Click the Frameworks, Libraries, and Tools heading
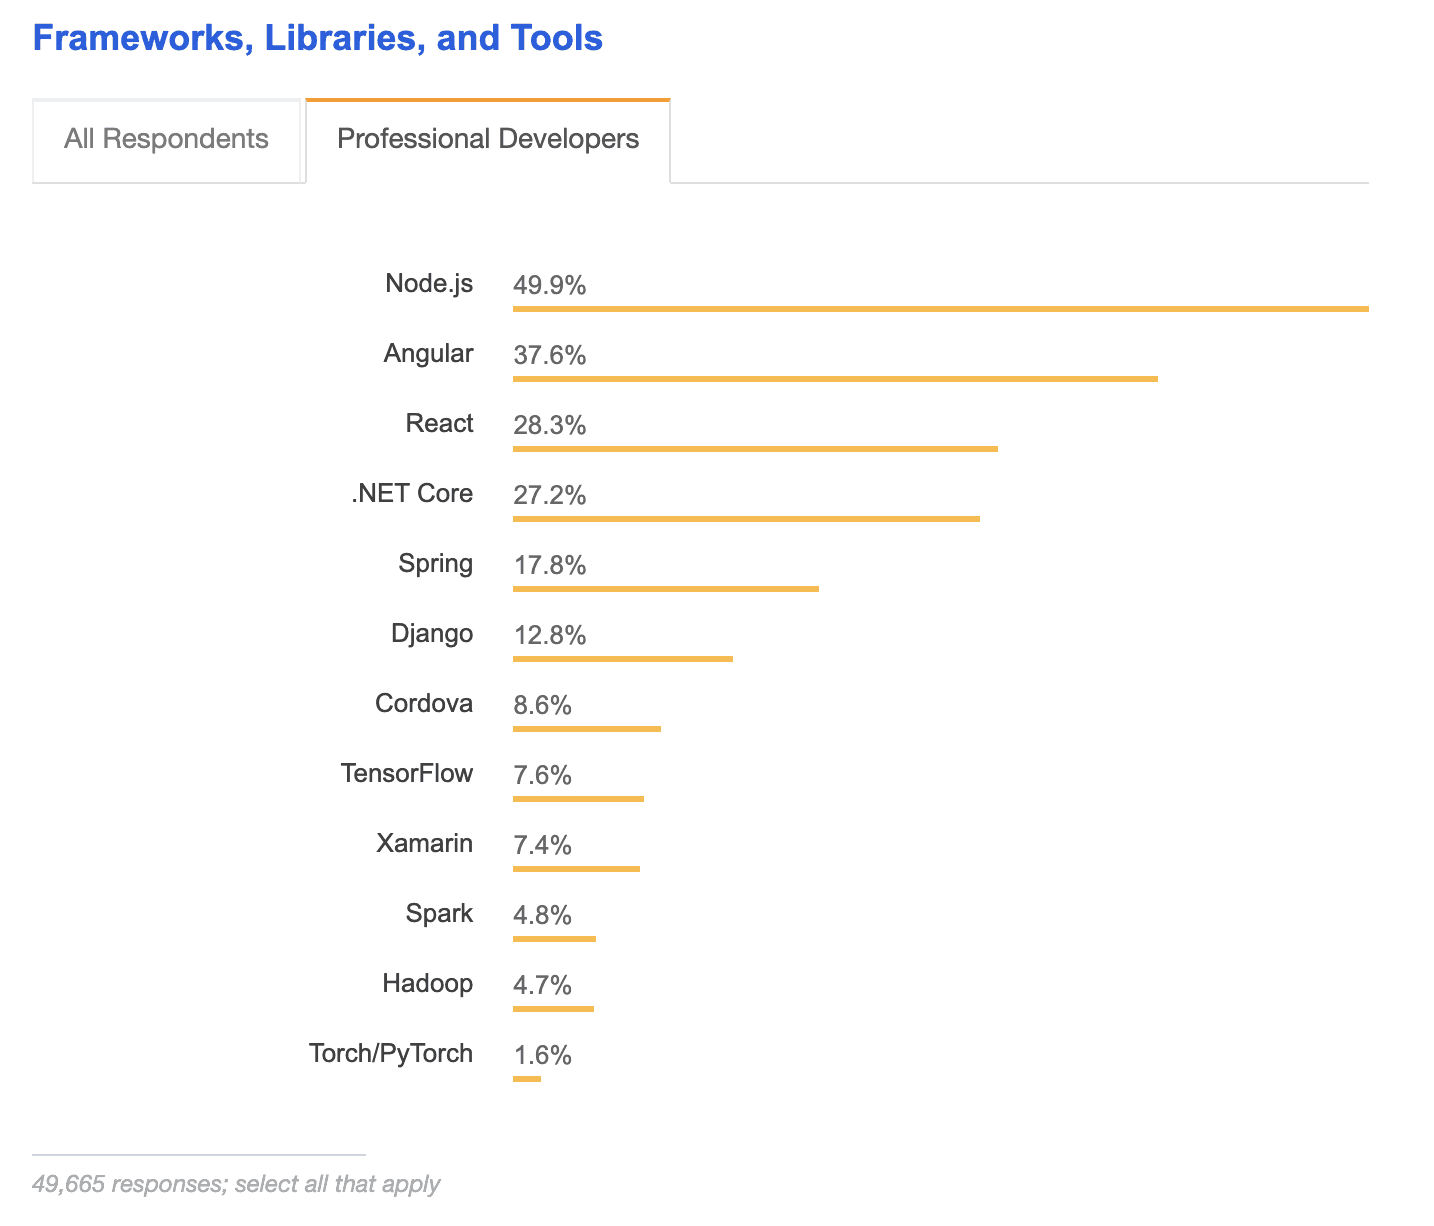This screenshot has width=1434, height=1226. [x=318, y=38]
